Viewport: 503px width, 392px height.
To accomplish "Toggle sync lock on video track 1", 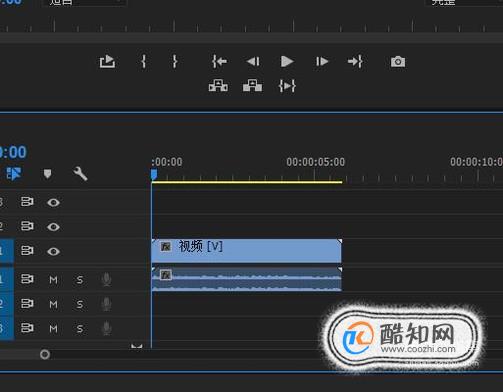I will [x=27, y=250].
